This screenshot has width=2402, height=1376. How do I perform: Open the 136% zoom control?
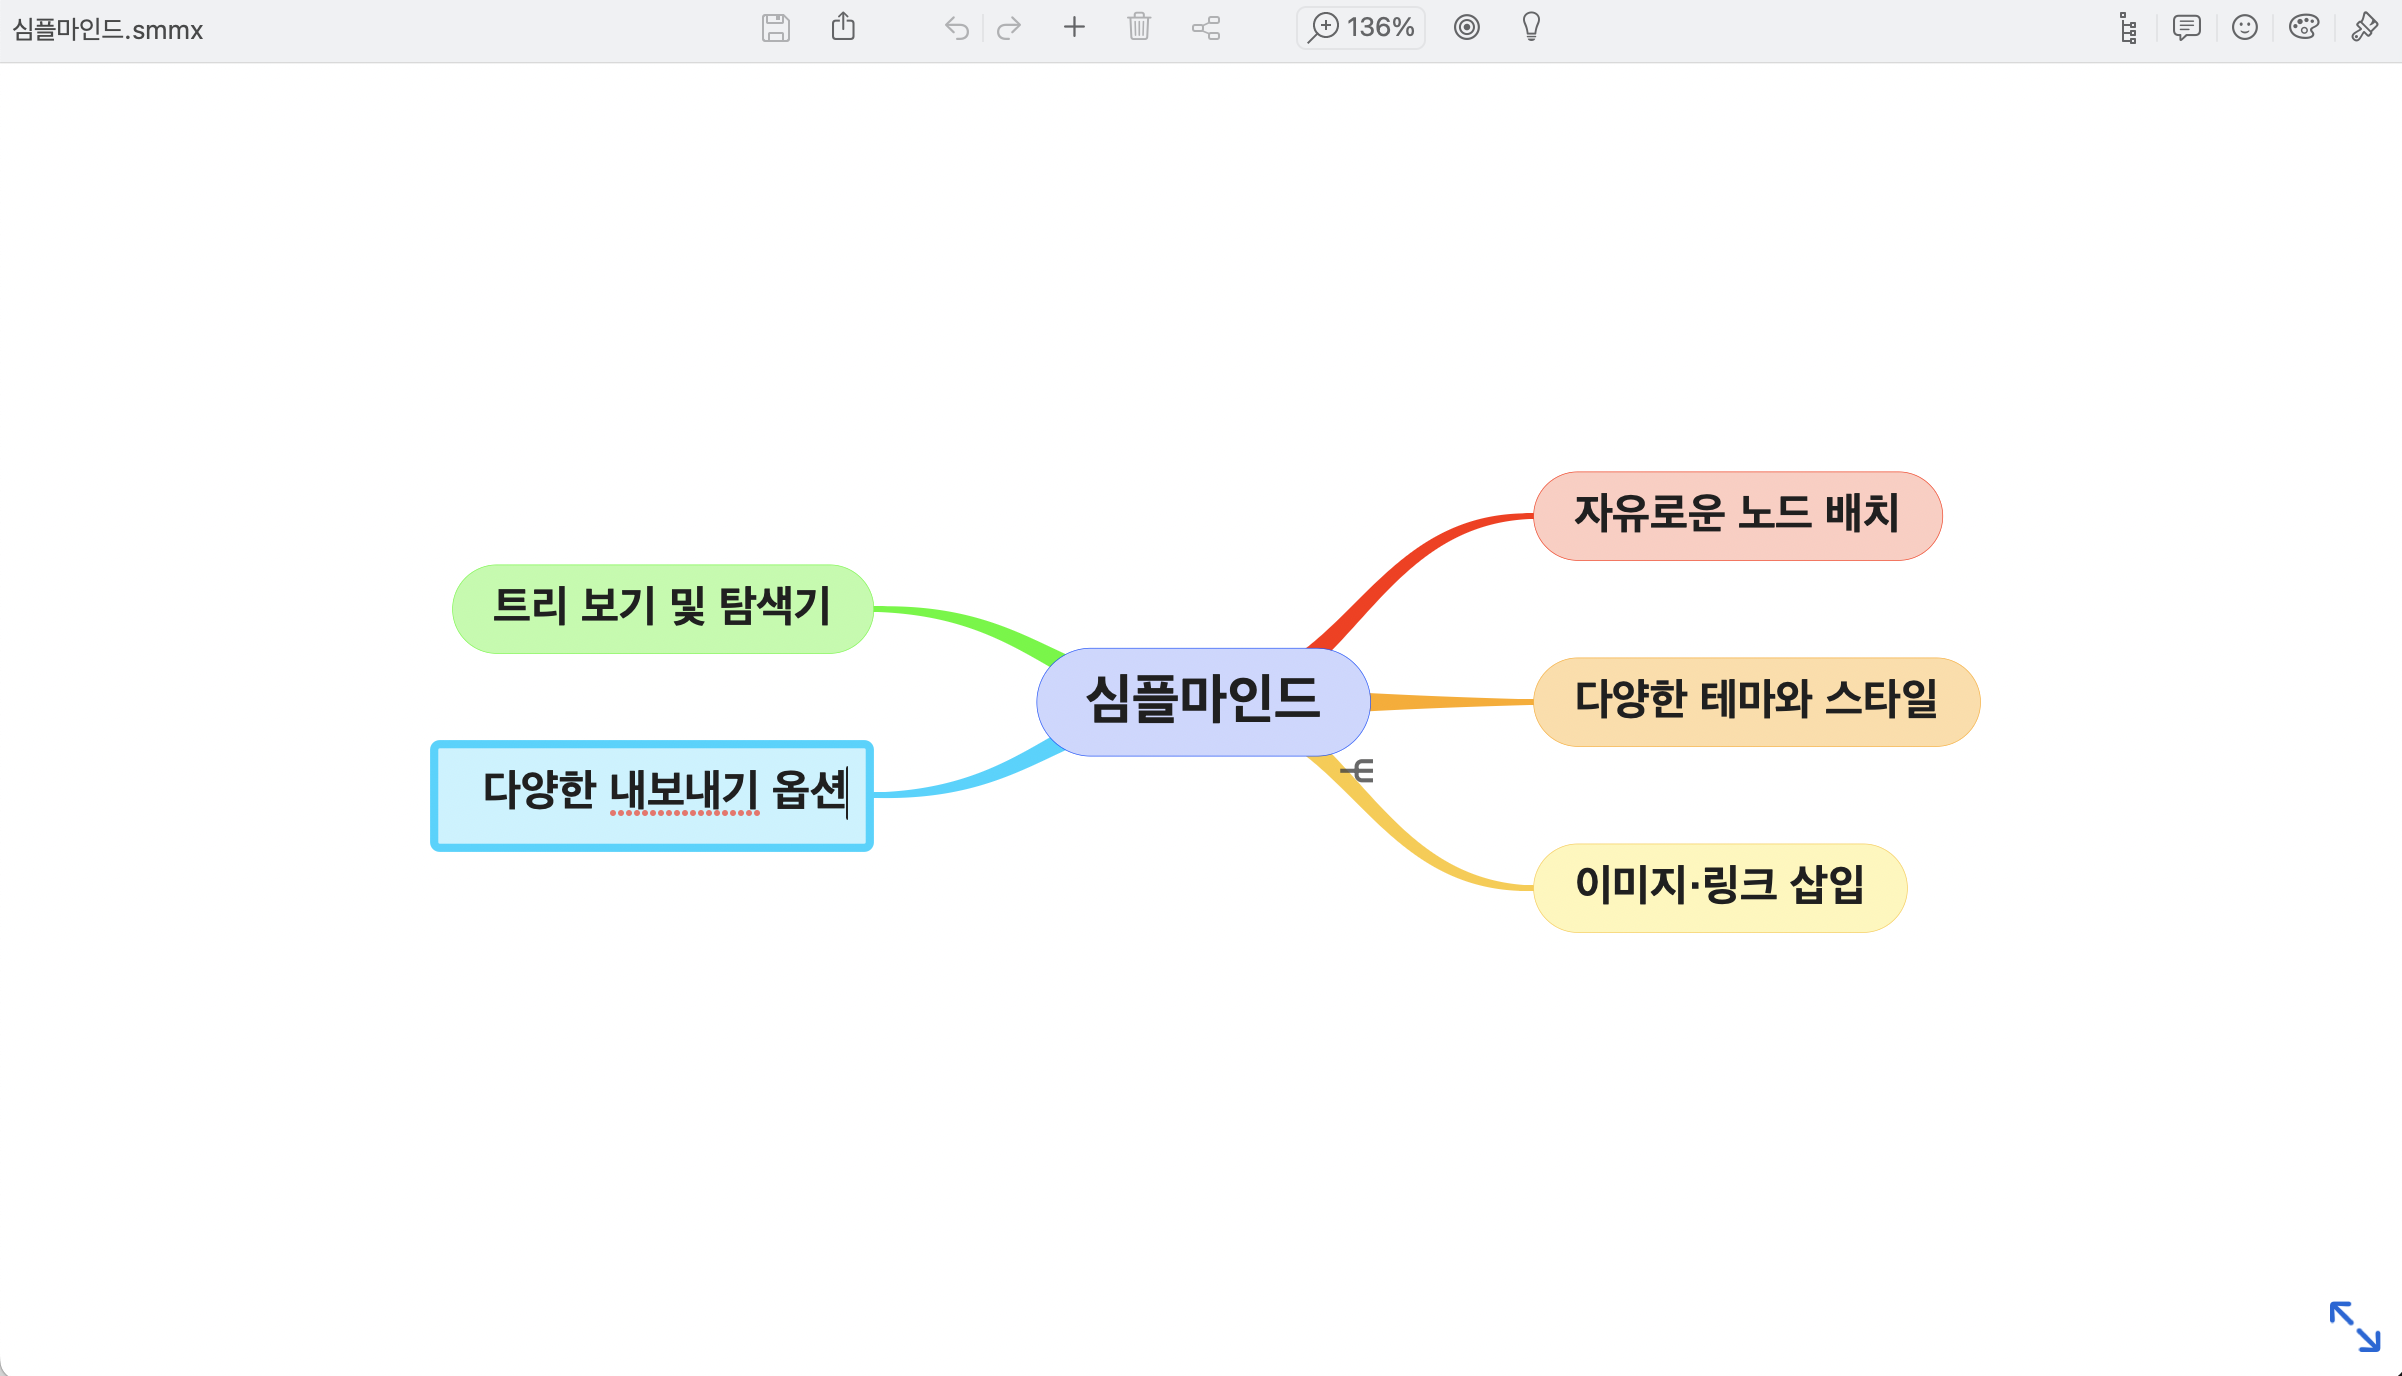coord(1361,27)
